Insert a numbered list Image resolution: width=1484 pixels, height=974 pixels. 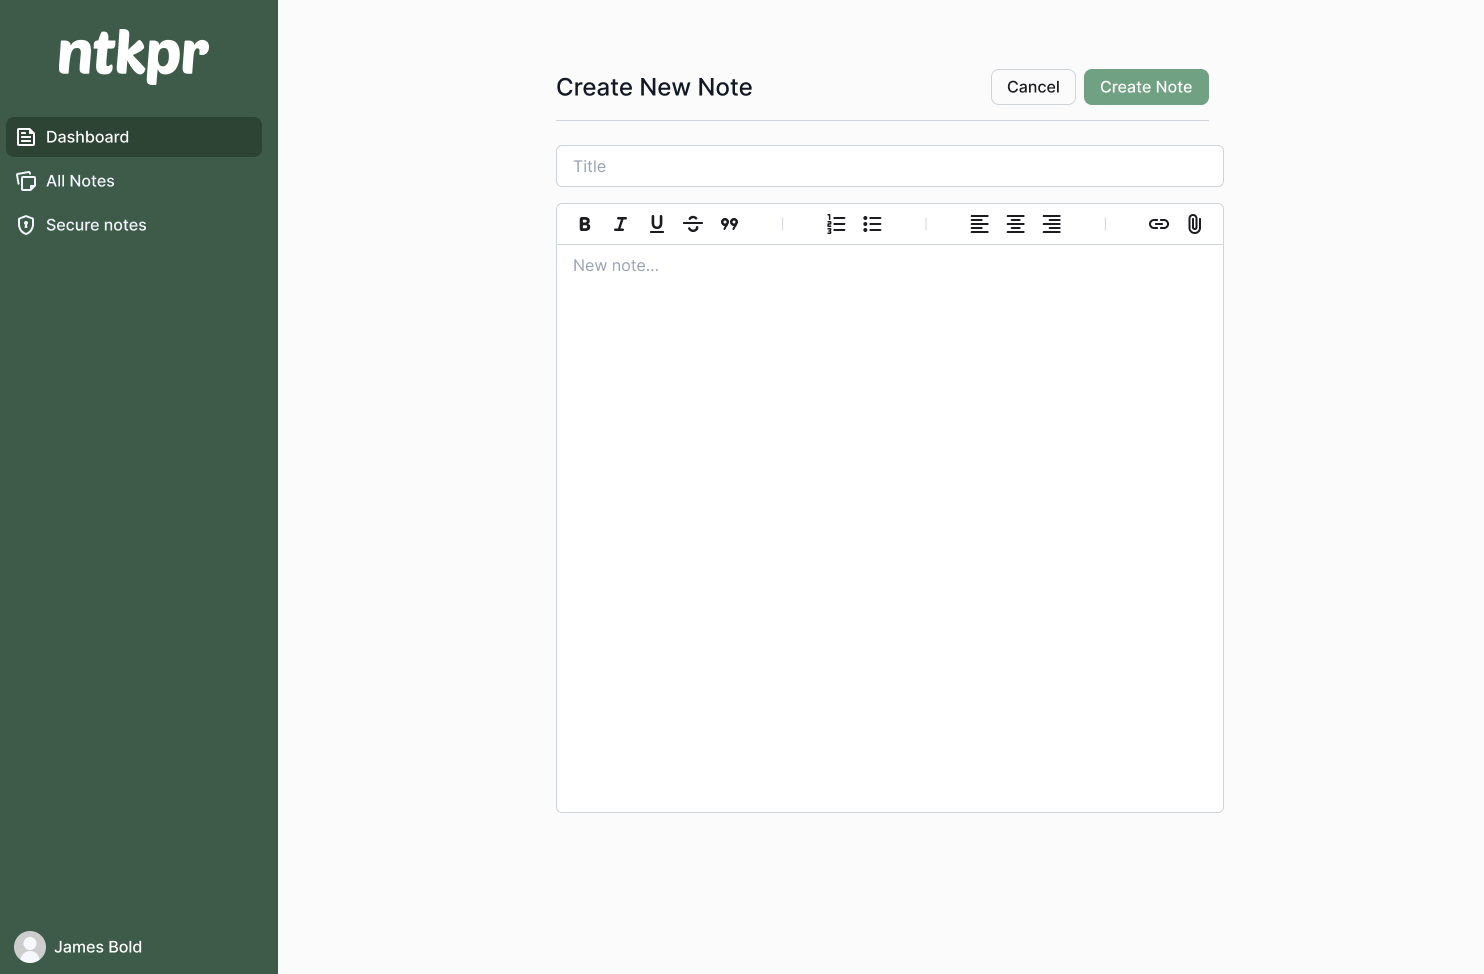(x=836, y=224)
